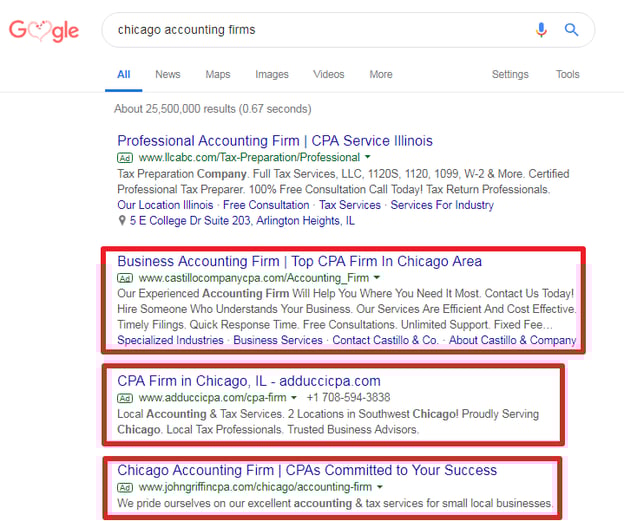The image size is (624, 521).
Task: Open Business Accounting Firm Chicago Area result
Action: click(x=299, y=262)
